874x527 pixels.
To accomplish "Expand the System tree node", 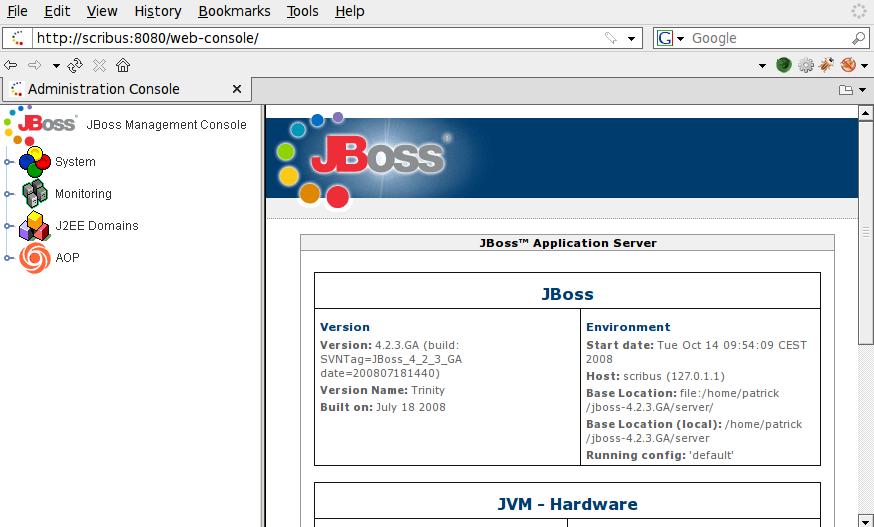I will click(x=8, y=162).
